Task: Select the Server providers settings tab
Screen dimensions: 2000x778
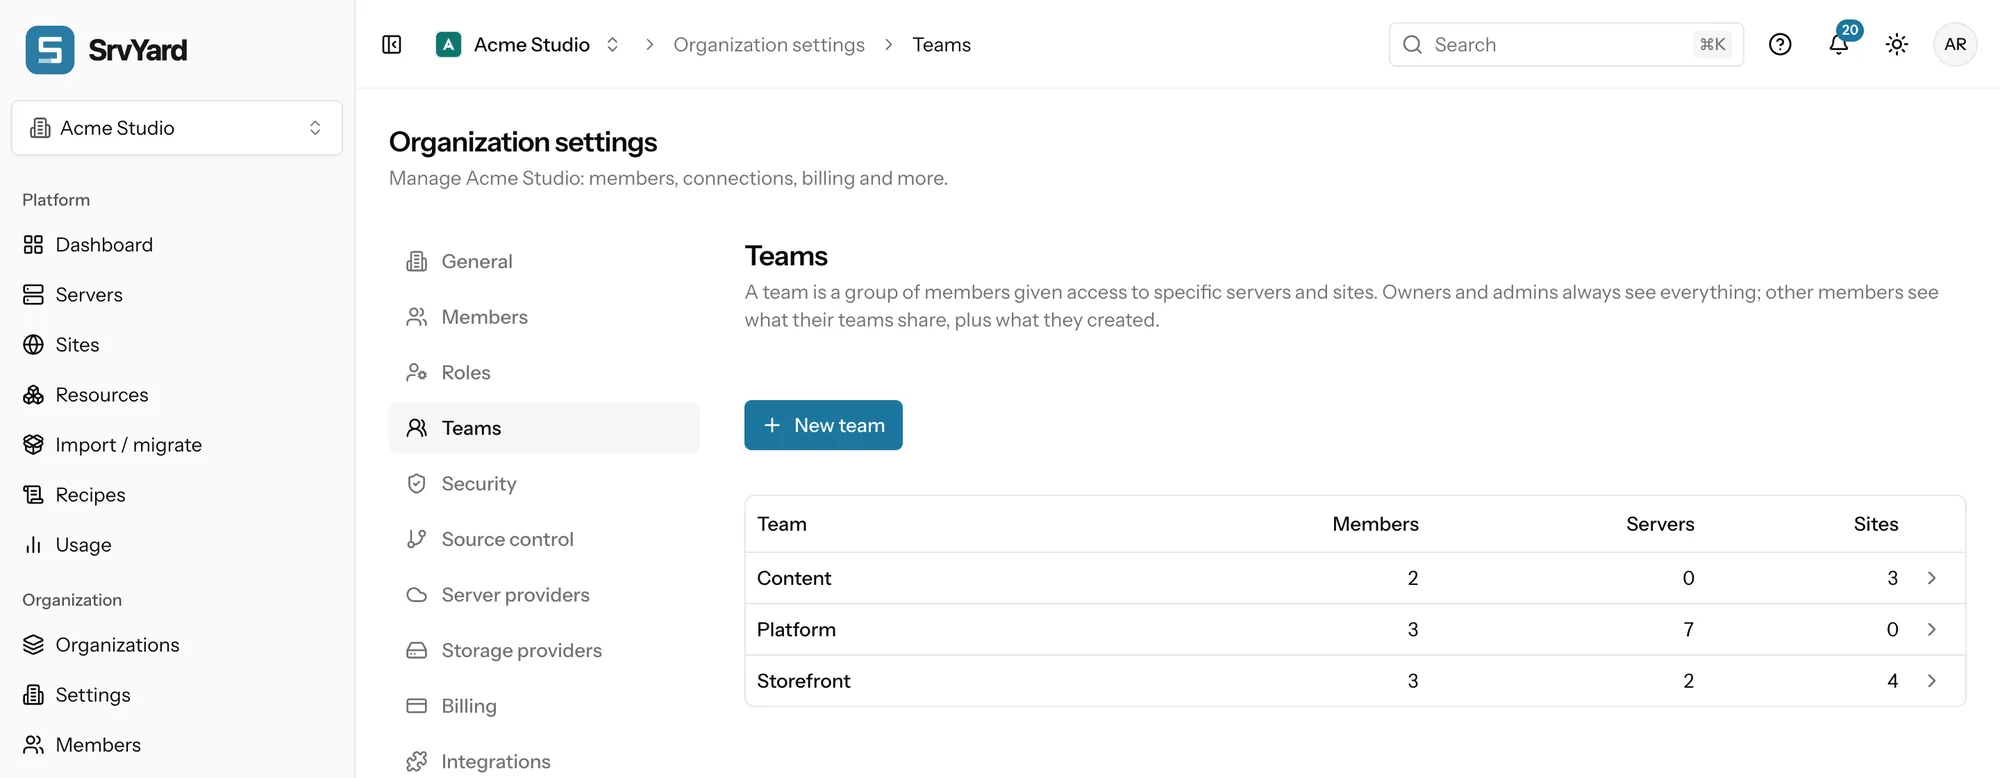Action: 544,595
